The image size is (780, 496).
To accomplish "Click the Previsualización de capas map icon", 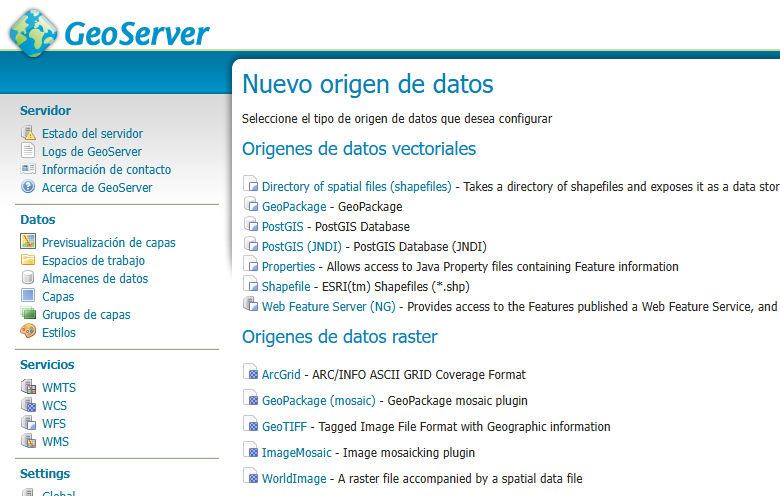I will click(28, 241).
